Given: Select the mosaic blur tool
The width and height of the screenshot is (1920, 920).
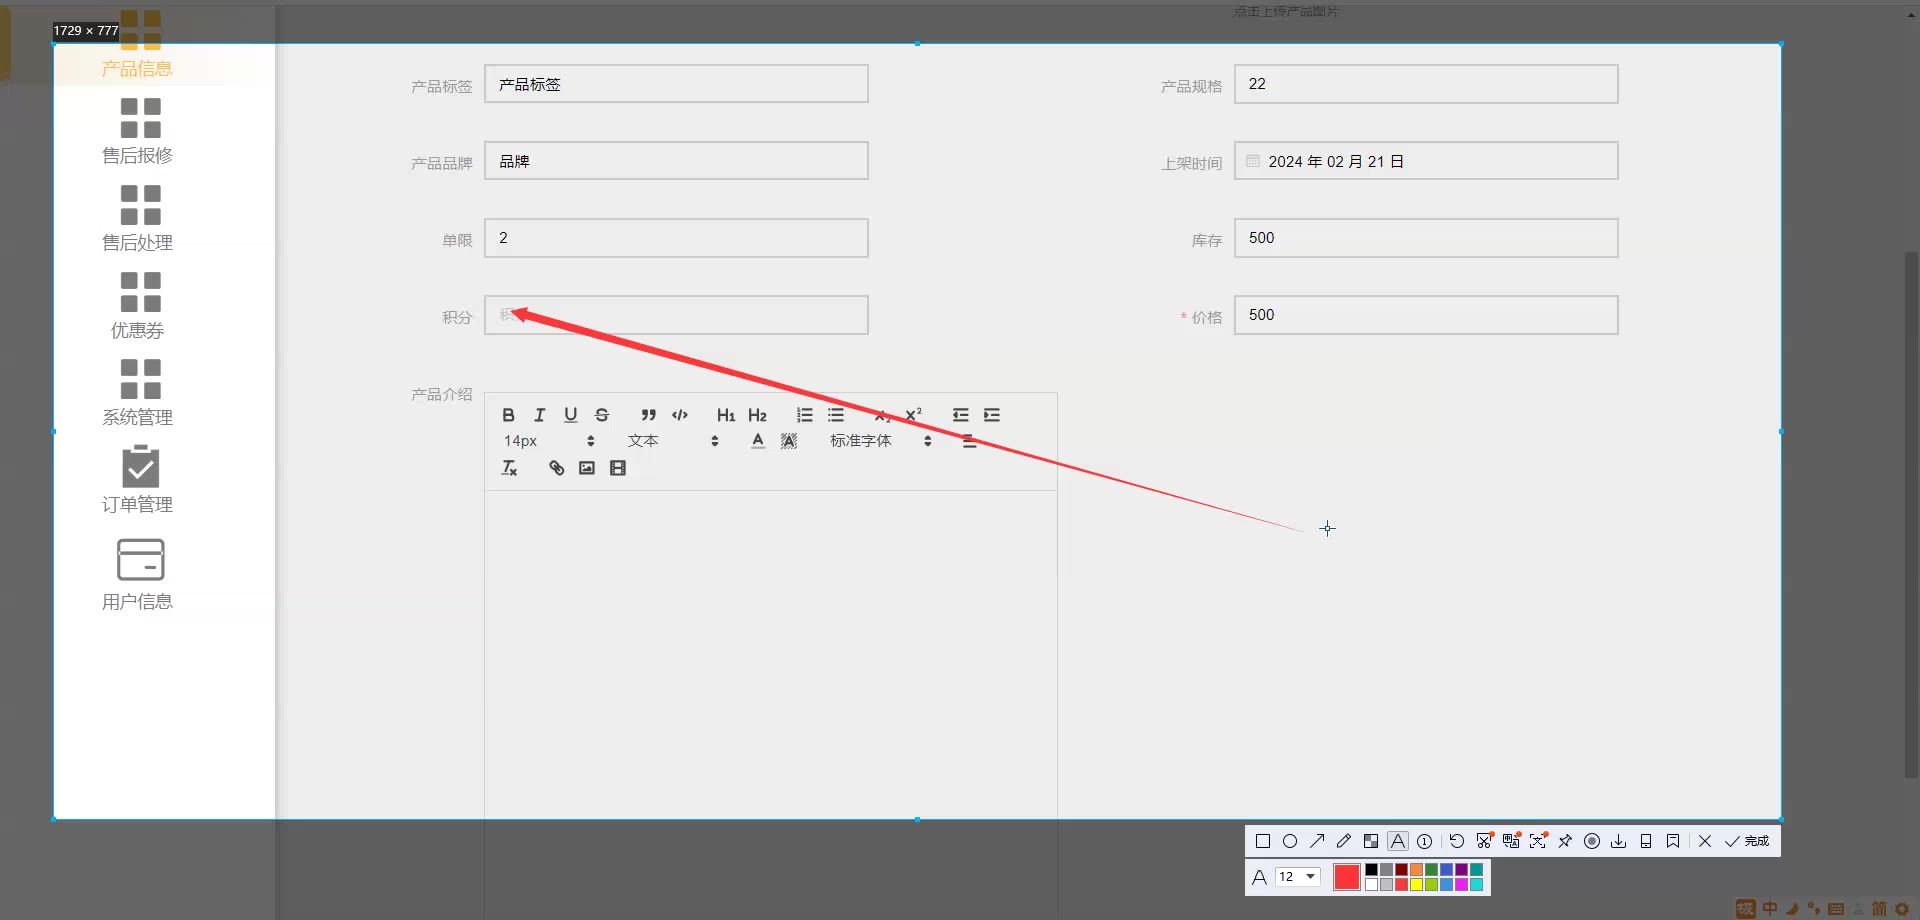Looking at the screenshot, I should (x=1371, y=841).
